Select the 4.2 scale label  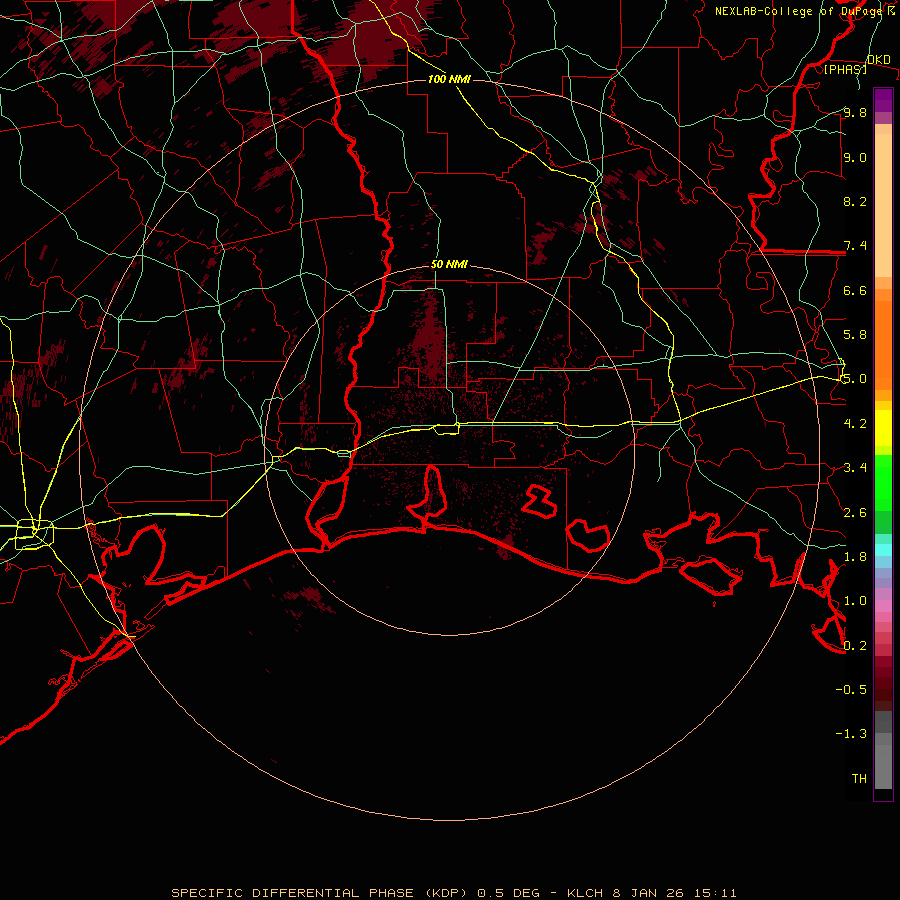point(855,424)
